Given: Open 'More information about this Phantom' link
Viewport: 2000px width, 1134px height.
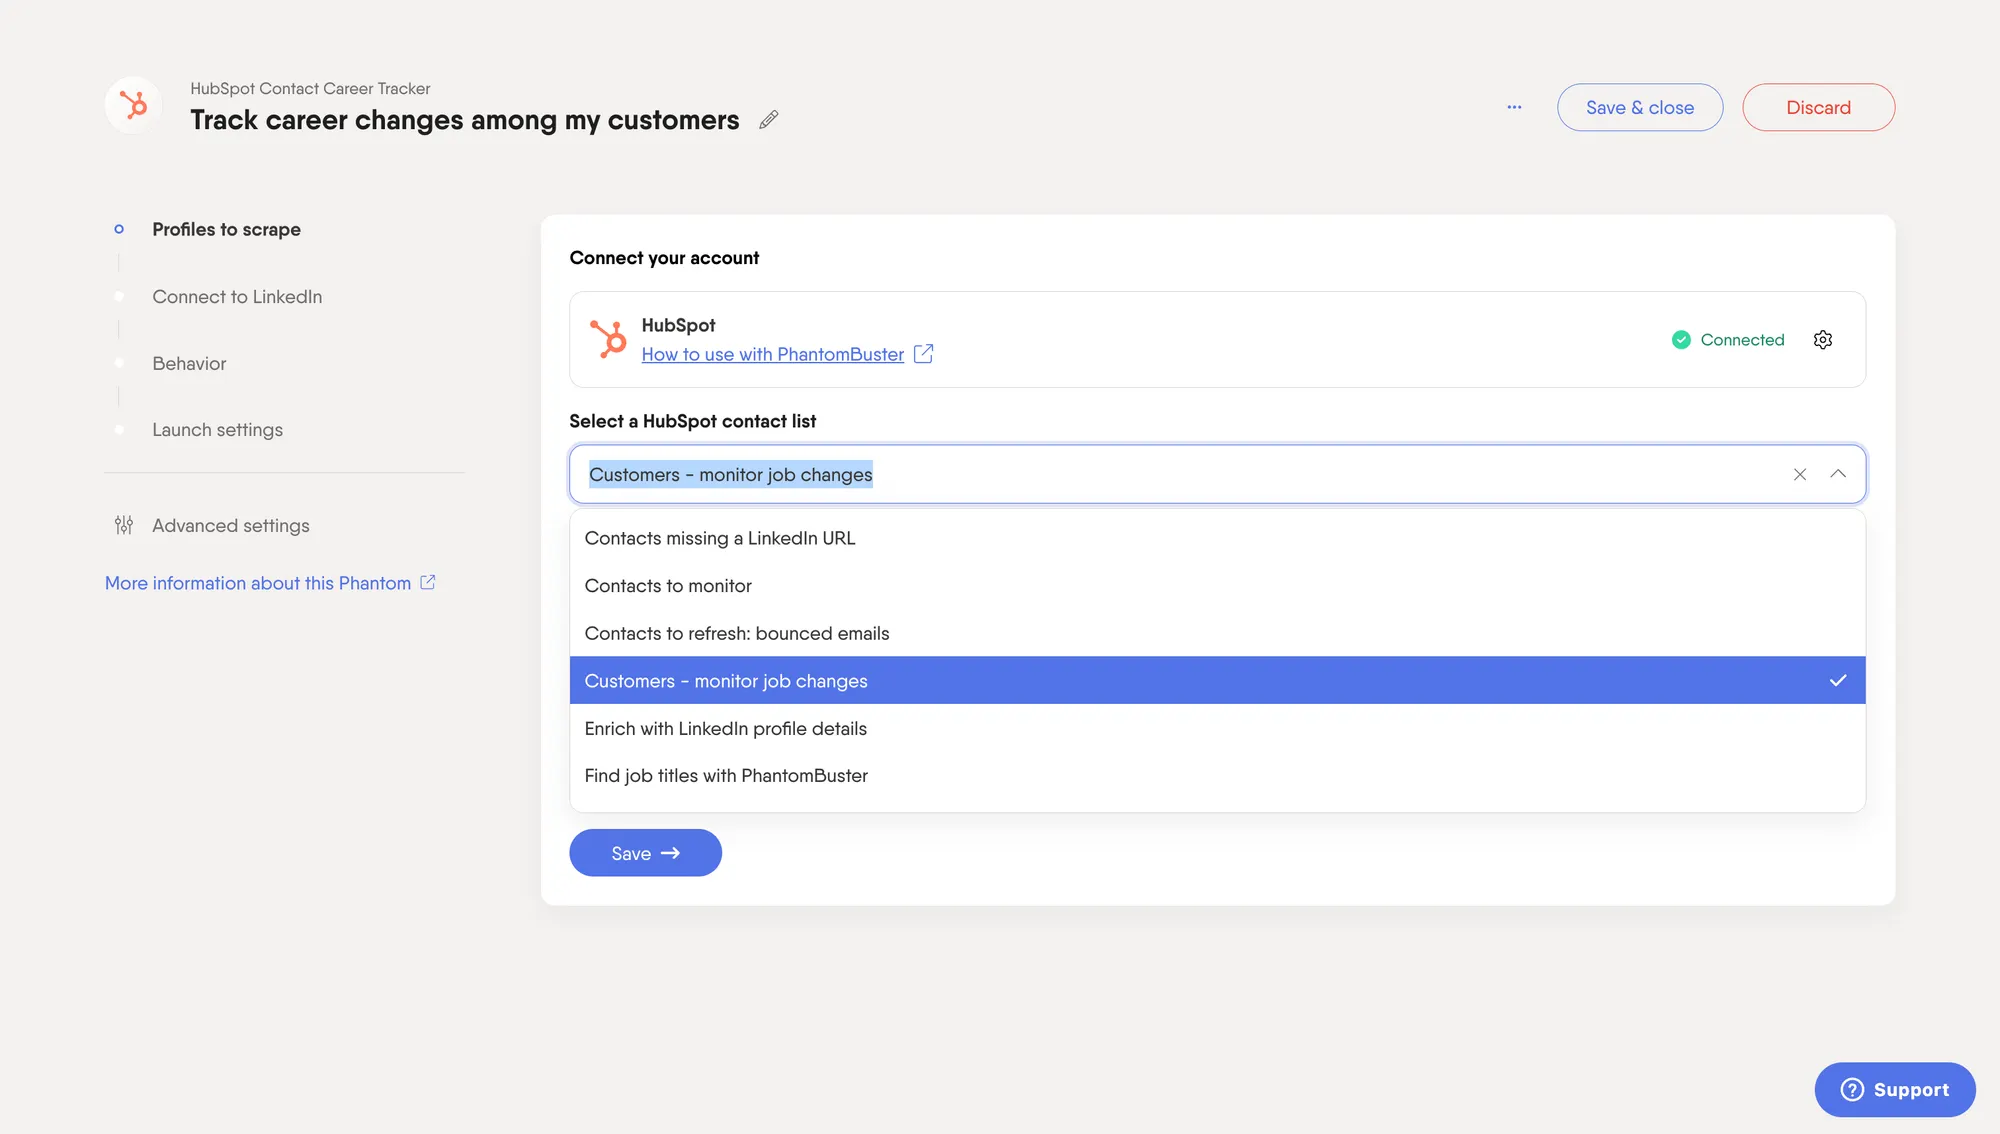Looking at the screenshot, I should pyautogui.click(x=258, y=583).
